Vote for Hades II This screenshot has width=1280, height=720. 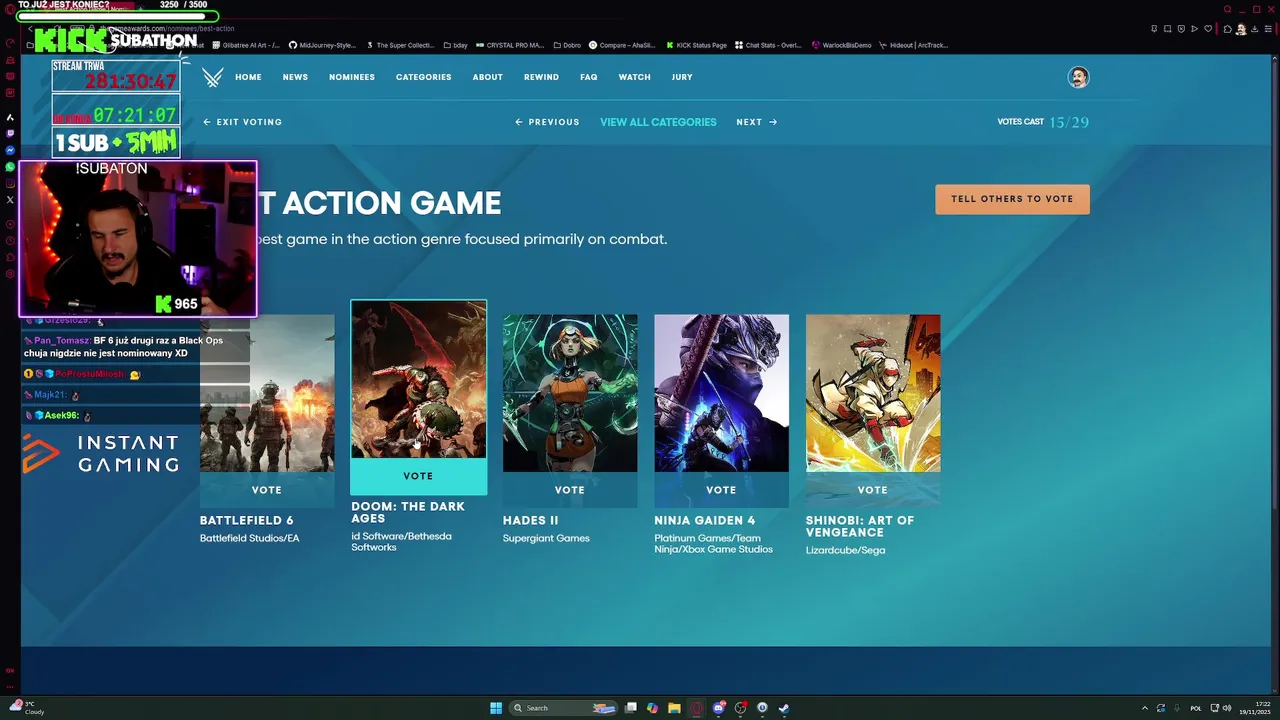(x=570, y=490)
